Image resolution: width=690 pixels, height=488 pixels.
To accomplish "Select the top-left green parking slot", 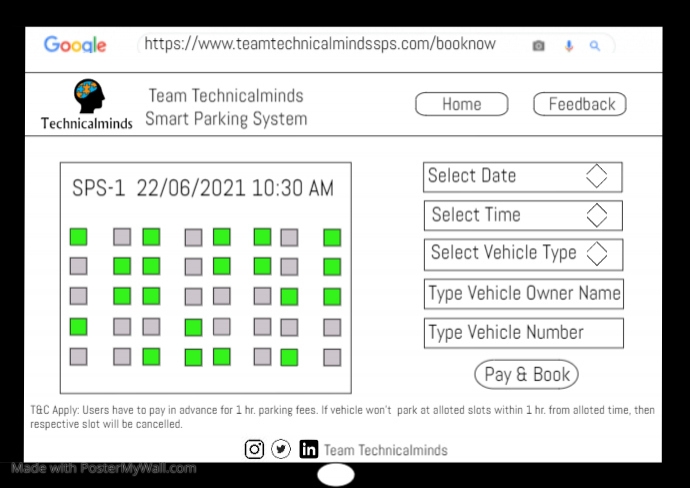I will [x=78, y=237].
